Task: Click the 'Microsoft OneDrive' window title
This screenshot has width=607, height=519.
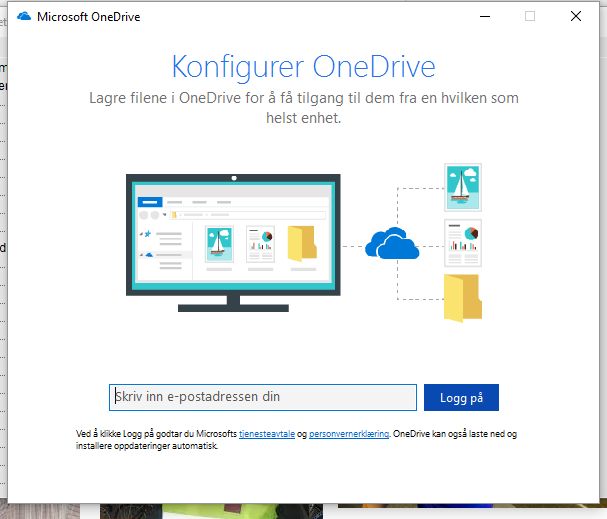Action: (89, 17)
